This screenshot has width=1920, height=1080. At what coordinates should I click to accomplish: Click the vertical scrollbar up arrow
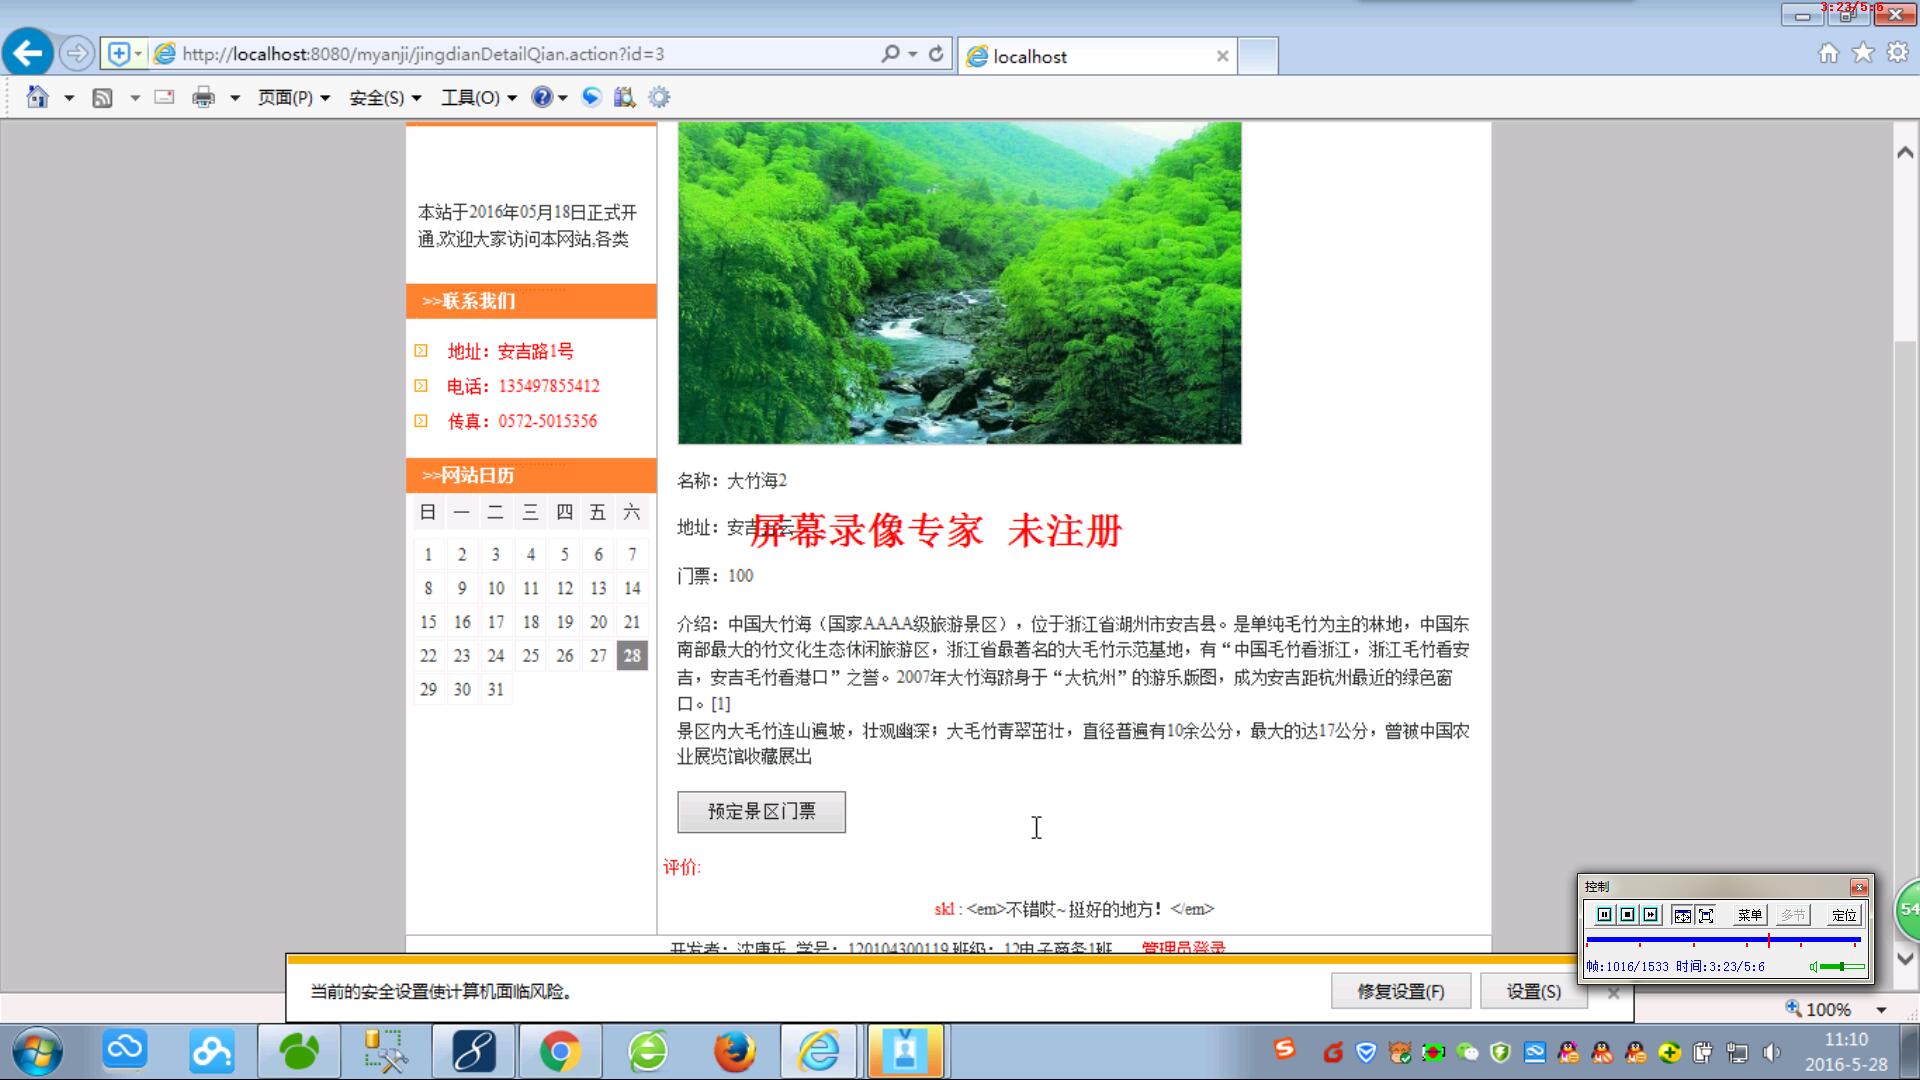(x=1905, y=153)
